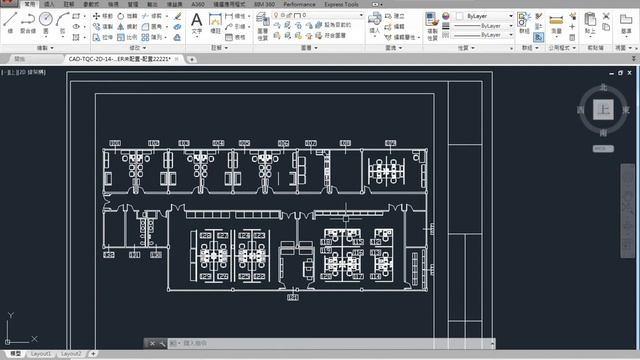The width and height of the screenshot is (640, 360).
Task: Expand the Properties panel flyout
Action: pyautogui.click(x=466, y=48)
